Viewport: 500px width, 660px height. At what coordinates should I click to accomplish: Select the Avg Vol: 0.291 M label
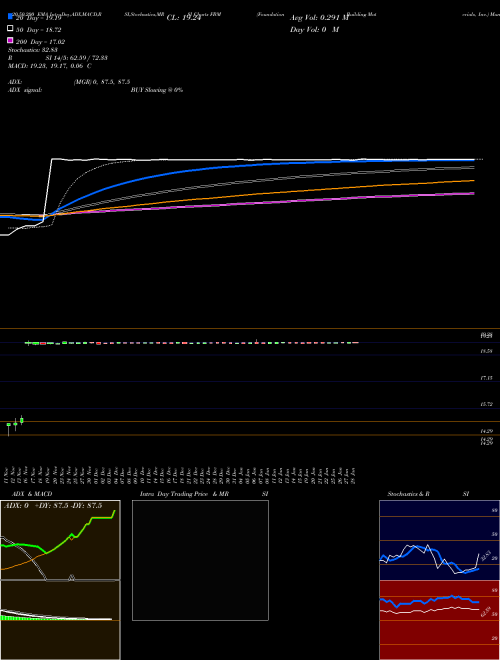(319, 18)
